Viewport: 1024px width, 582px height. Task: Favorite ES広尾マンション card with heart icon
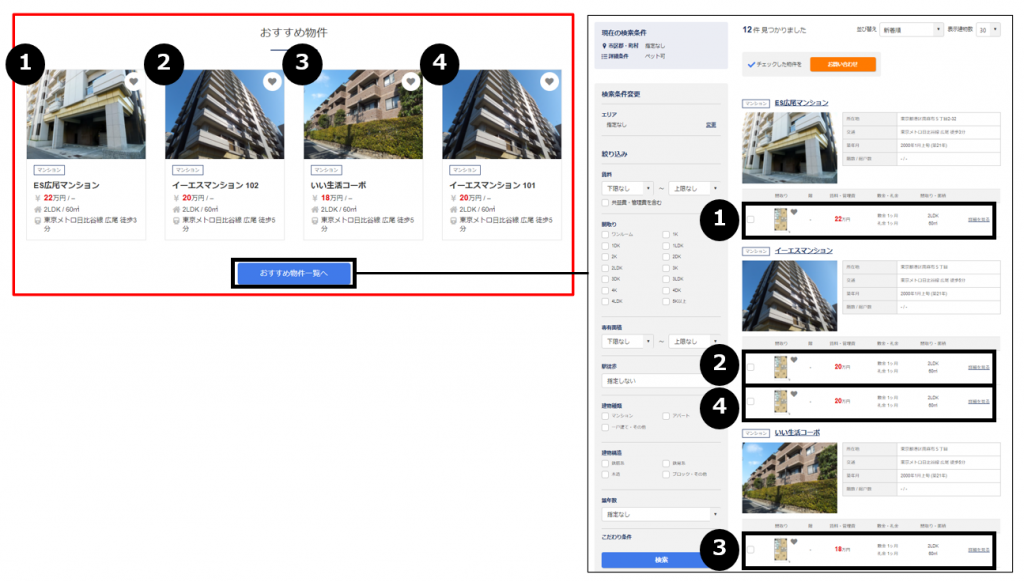coord(133,82)
